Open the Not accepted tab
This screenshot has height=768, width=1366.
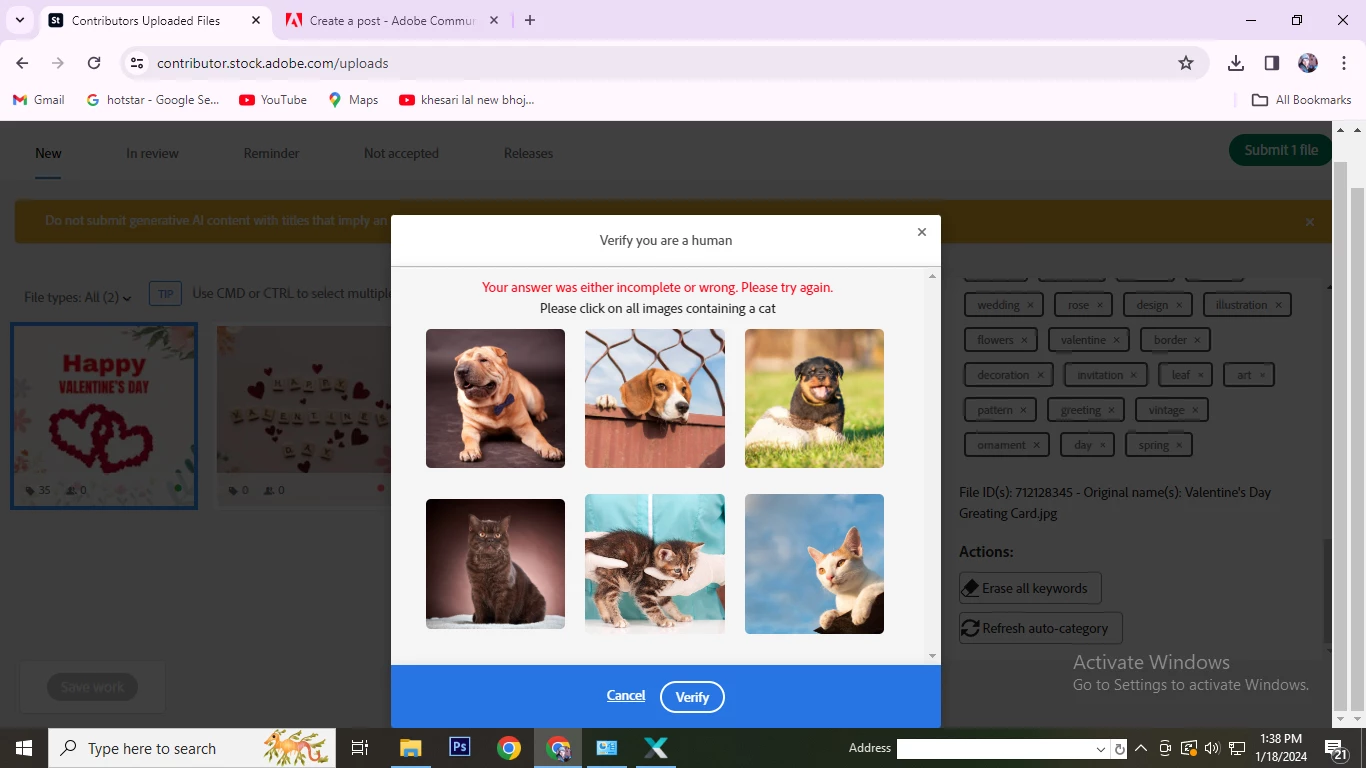click(x=401, y=153)
